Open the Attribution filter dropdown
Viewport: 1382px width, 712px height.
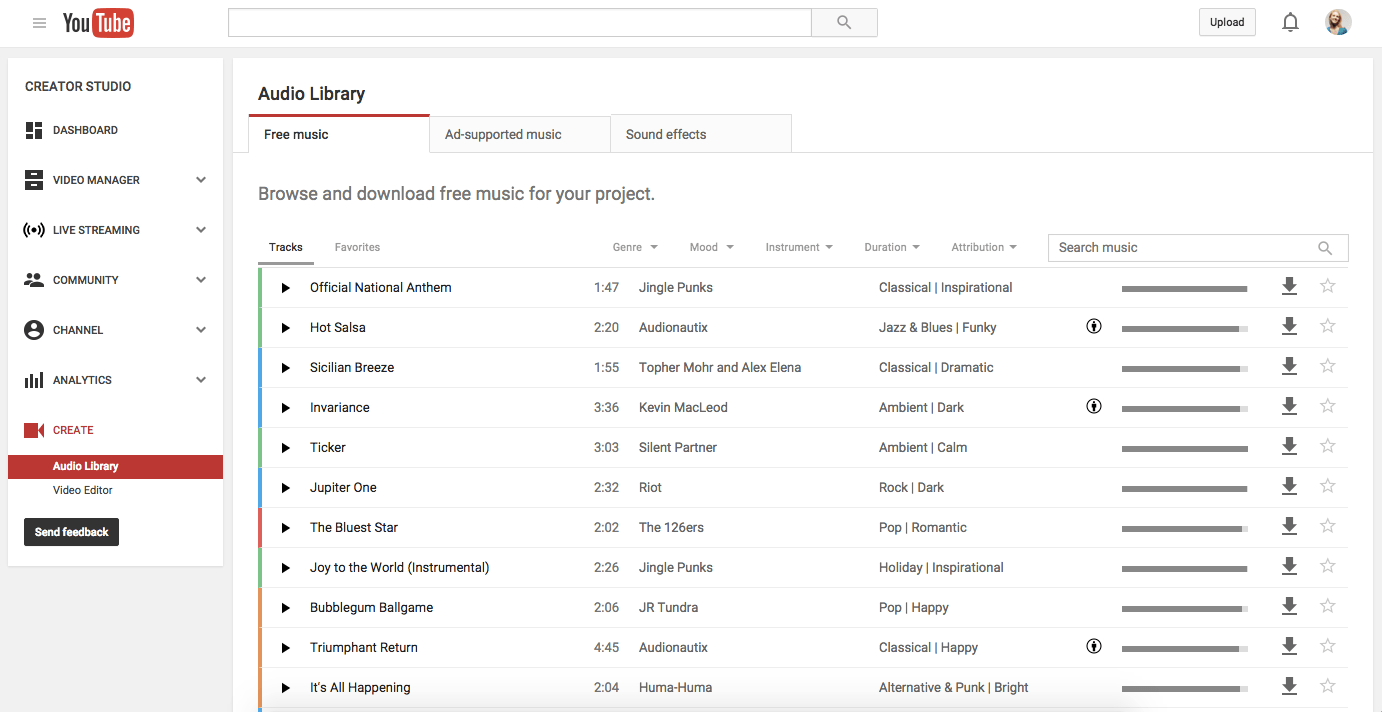tap(984, 247)
